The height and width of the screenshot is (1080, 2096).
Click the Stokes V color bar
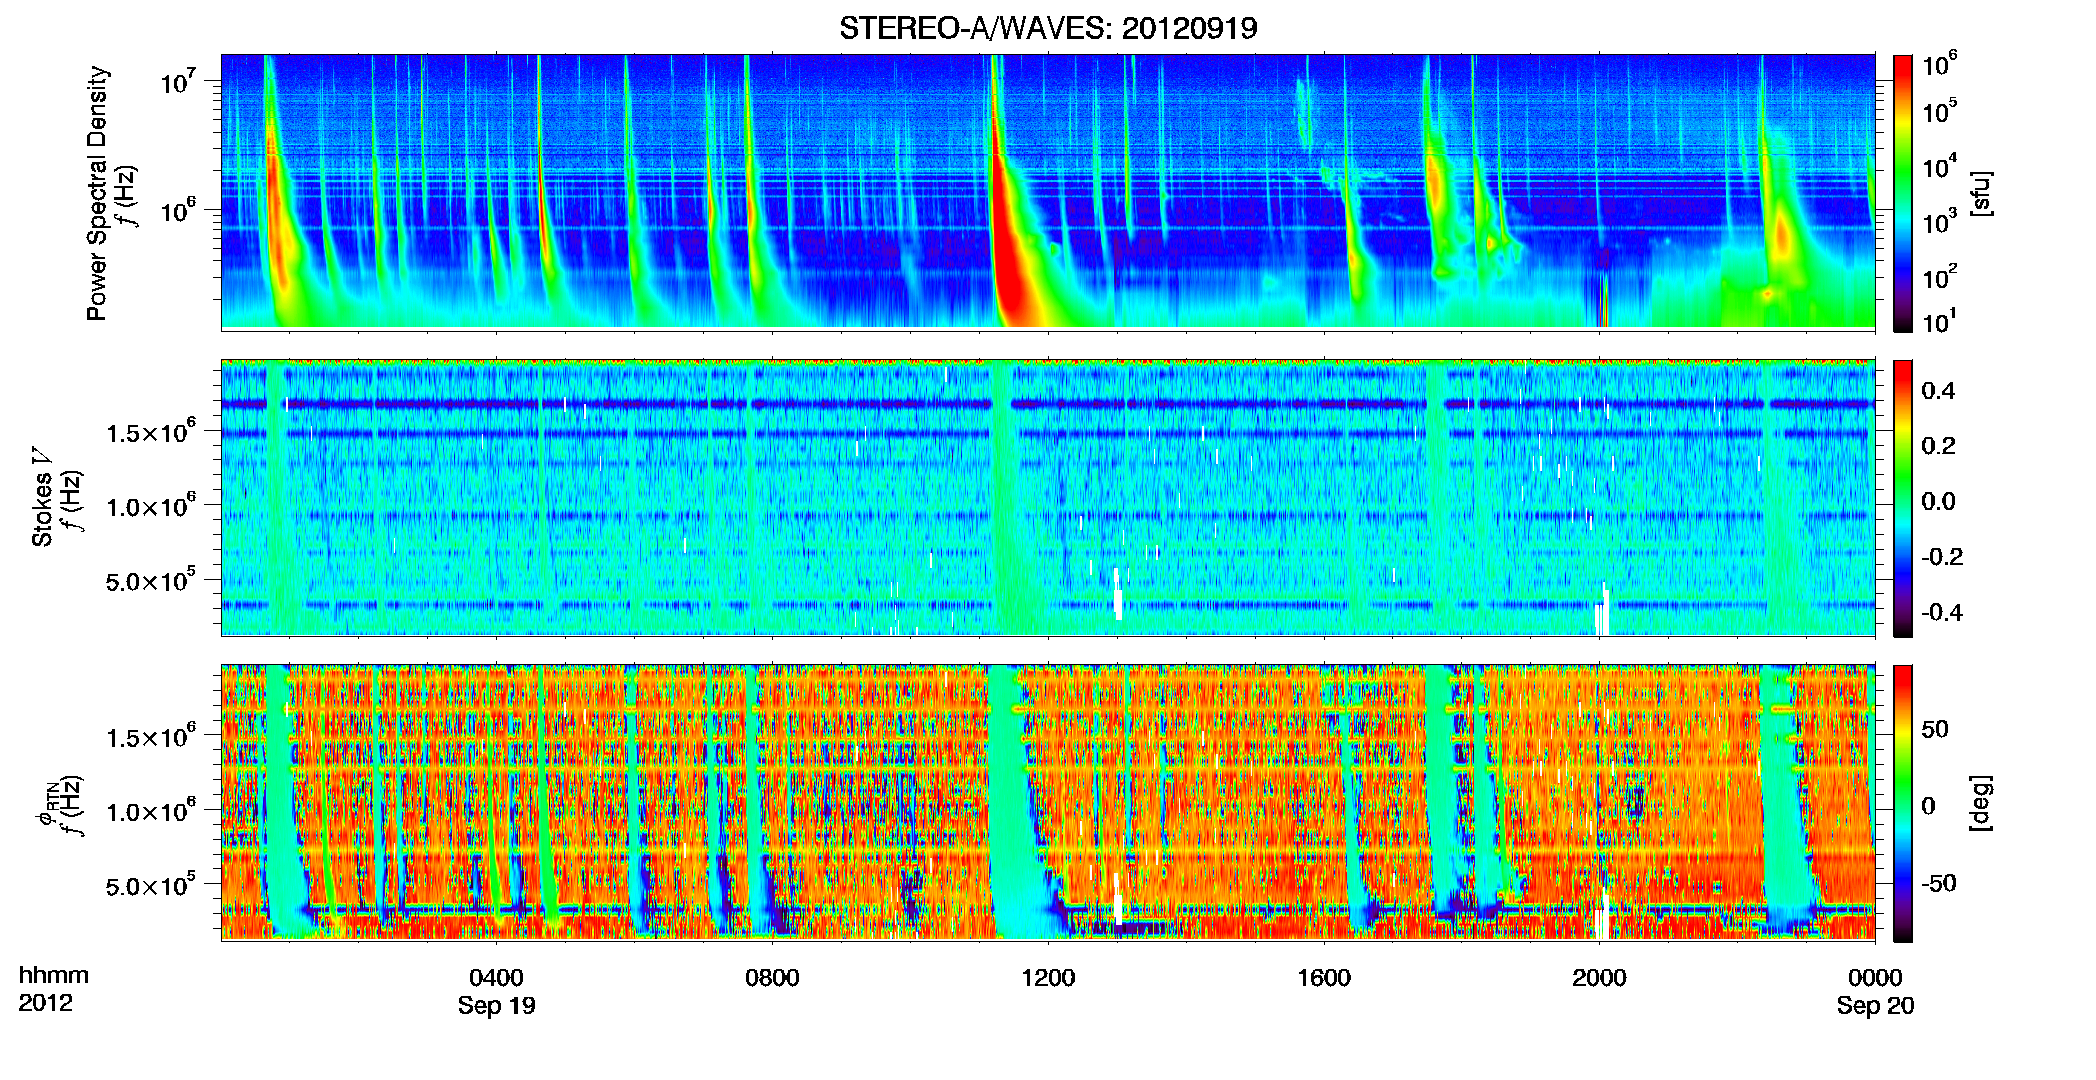pos(1903,498)
